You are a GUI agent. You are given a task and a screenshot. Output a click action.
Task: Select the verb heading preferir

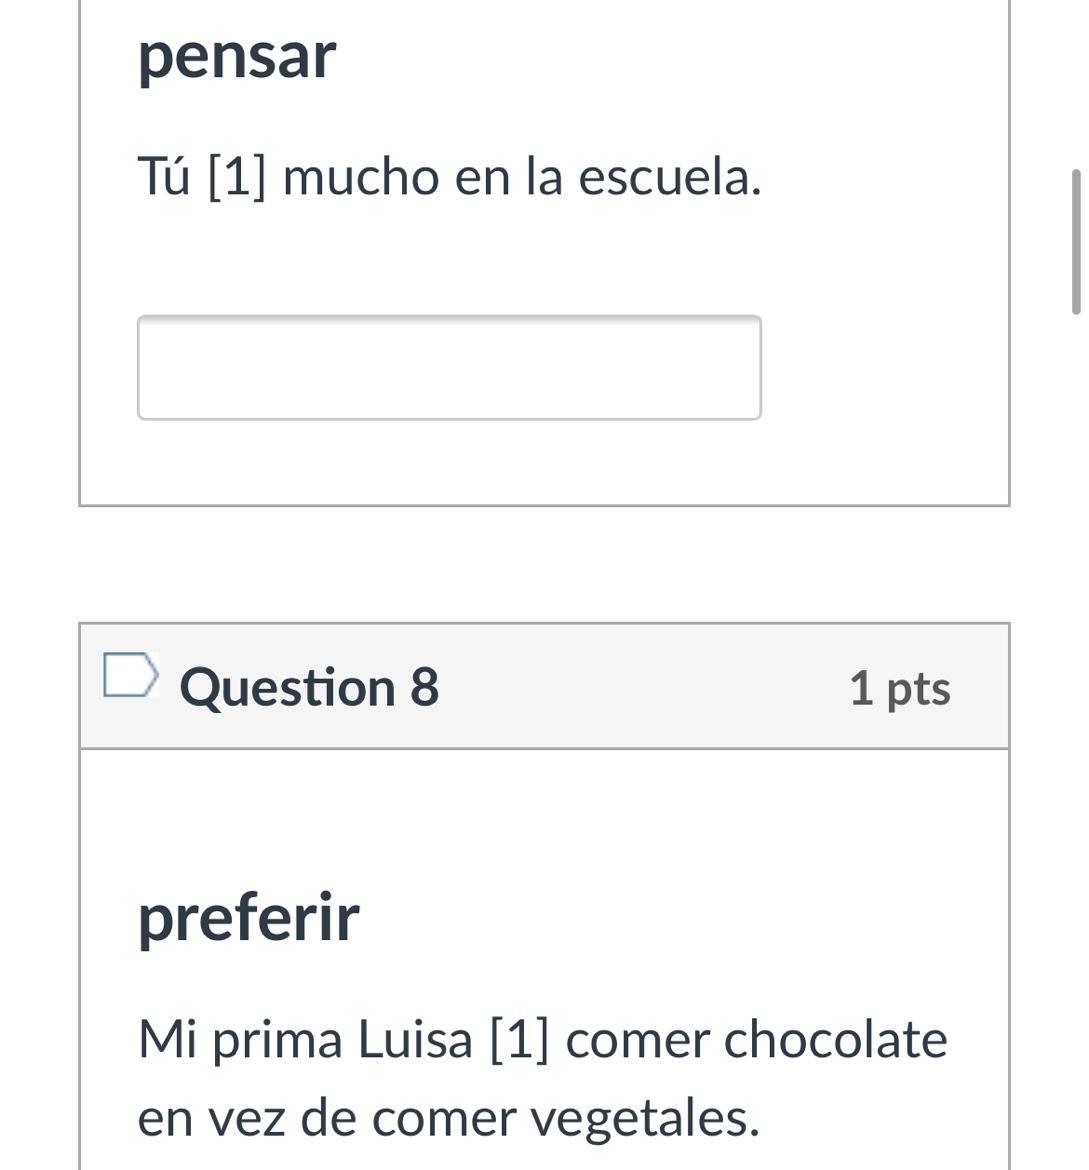[248, 917]
